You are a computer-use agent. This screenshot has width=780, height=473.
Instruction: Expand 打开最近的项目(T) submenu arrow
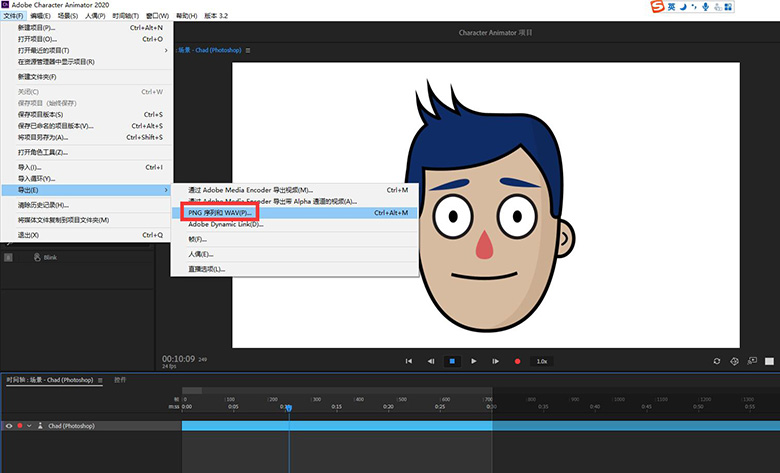tap(166, 50)
